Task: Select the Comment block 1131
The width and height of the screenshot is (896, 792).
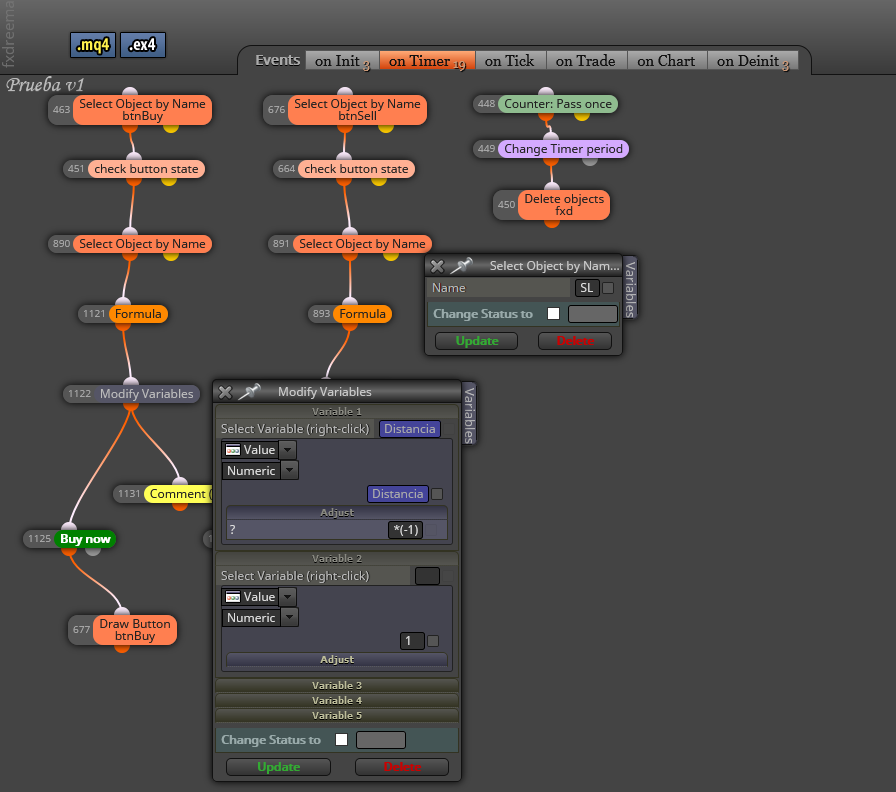Action: (x=177, y=494)
